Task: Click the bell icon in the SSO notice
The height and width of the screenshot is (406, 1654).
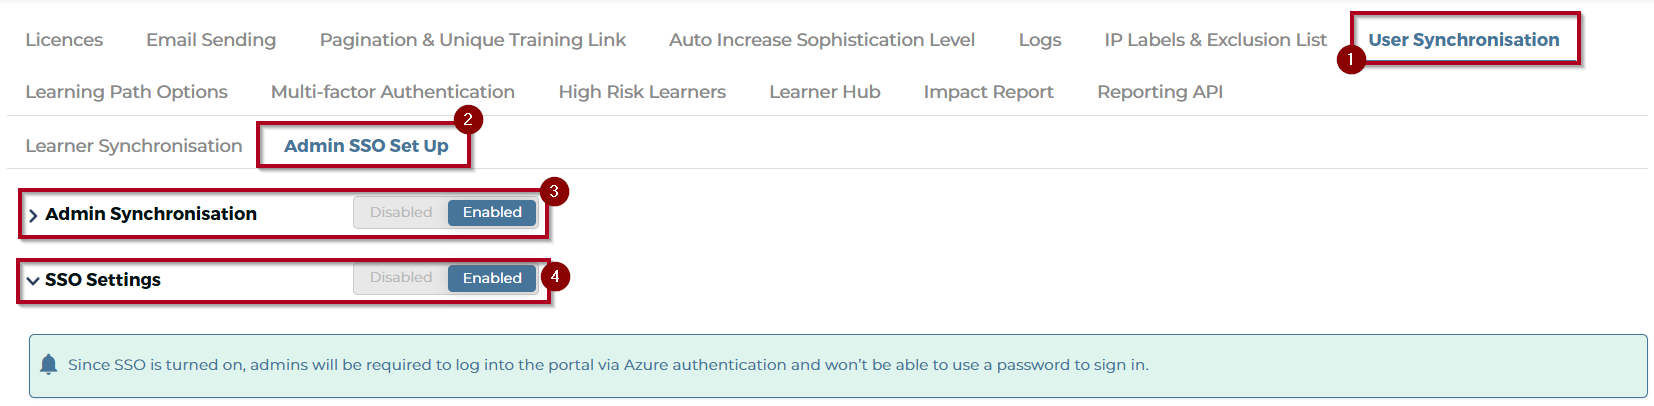Action: point(48,365)
